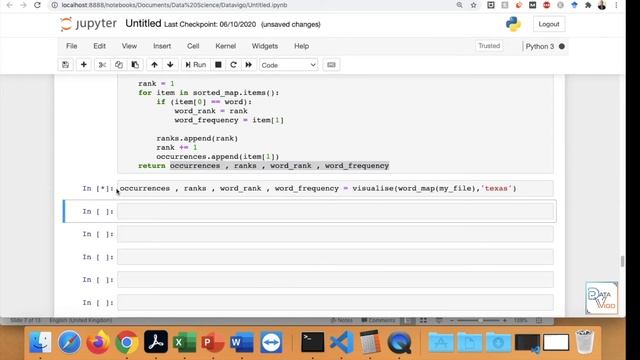Launch Firefox from the Dock
Image resolution: width=640 pixels, height=360 pixels.
98,342
